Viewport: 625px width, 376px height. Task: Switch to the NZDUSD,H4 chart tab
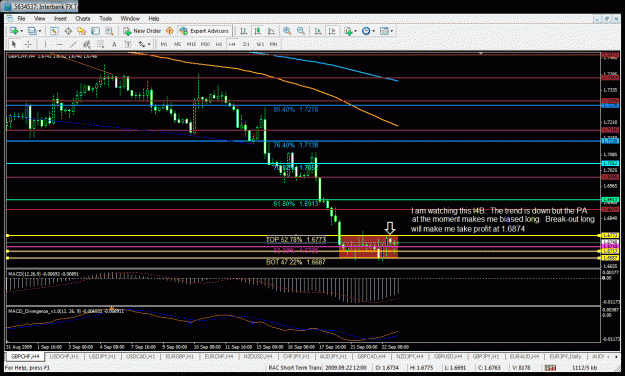point(257,356)
